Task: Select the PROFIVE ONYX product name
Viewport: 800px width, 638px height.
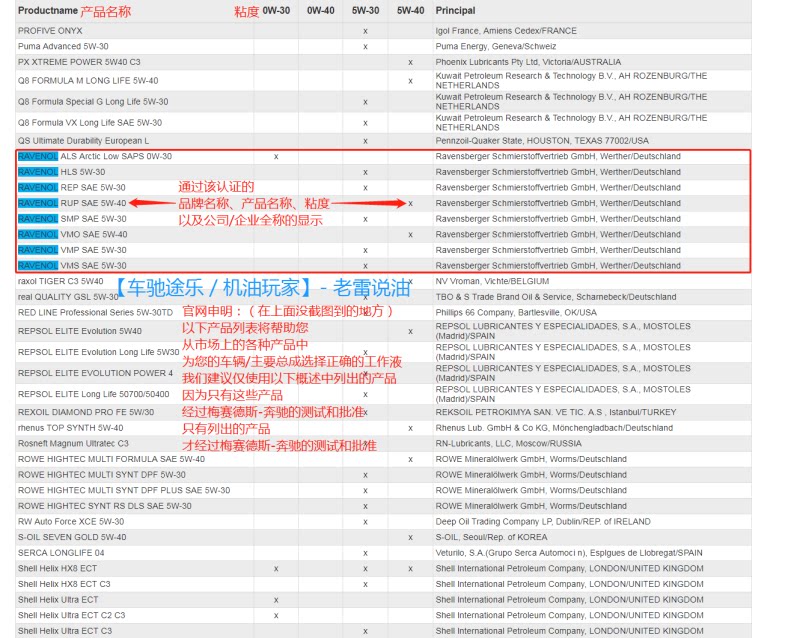Action: [50, 31]
